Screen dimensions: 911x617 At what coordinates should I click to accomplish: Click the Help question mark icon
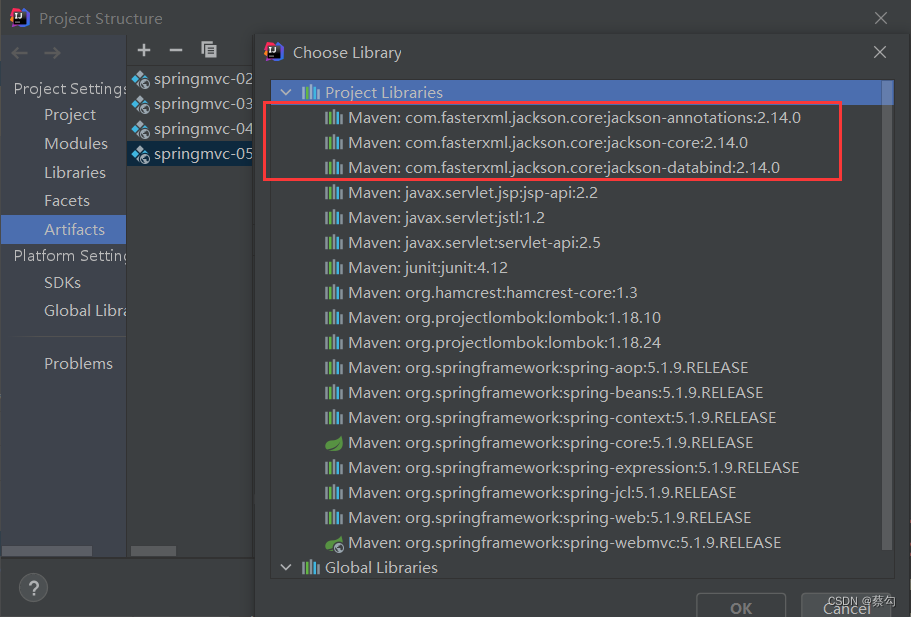pos(33,588)
